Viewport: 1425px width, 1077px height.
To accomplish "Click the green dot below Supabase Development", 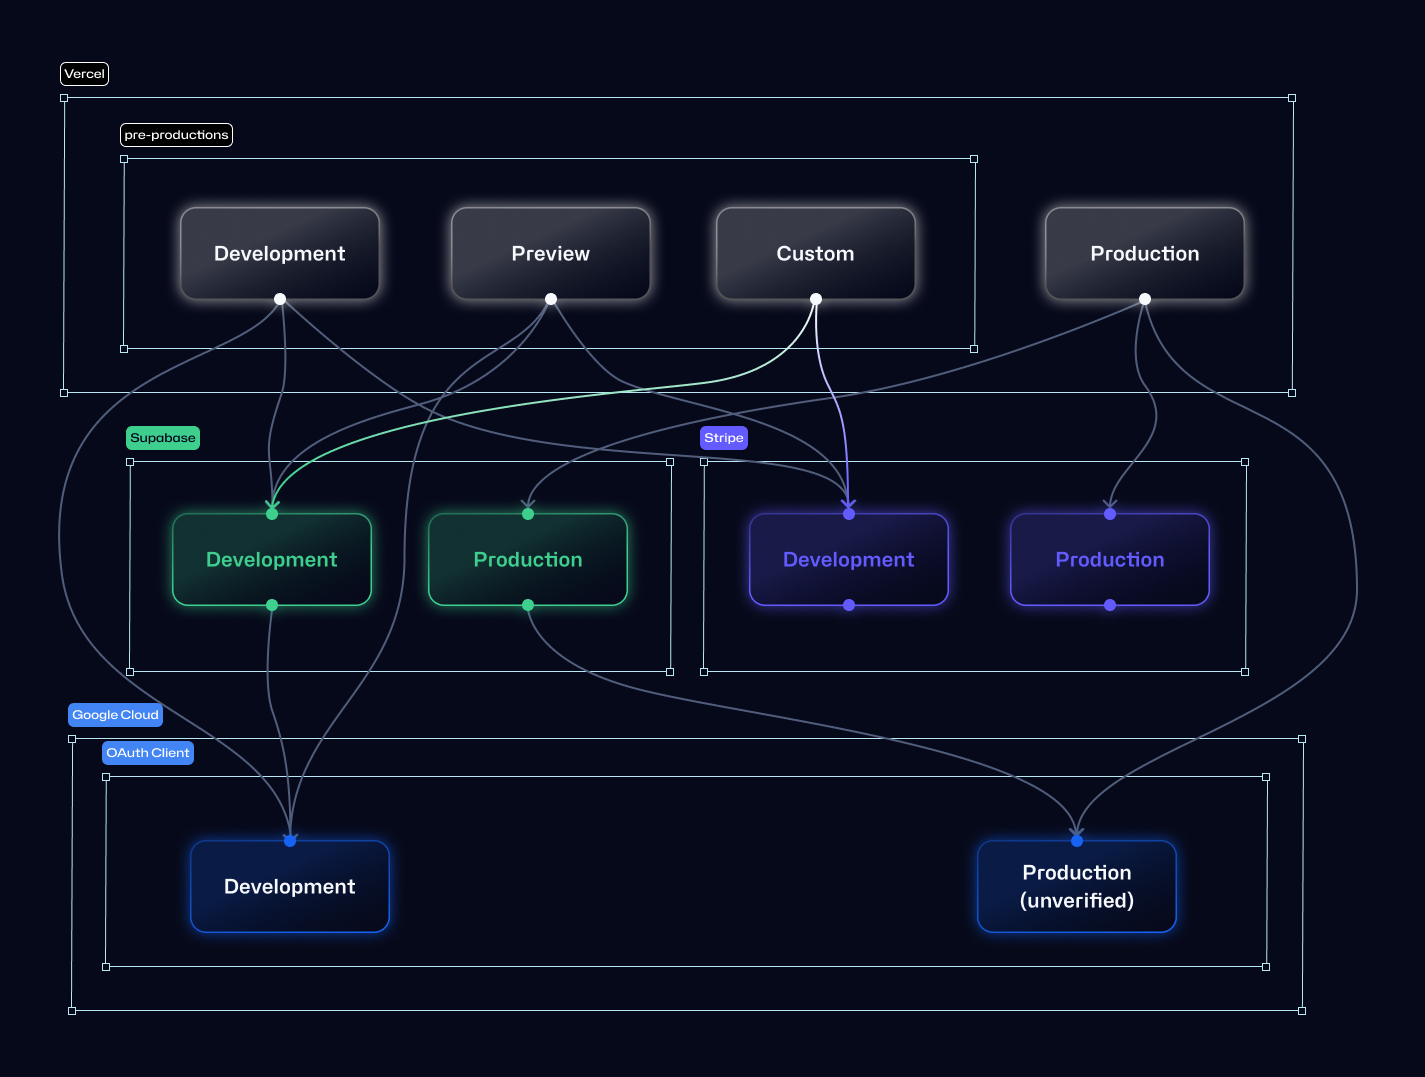I will 271,604.
